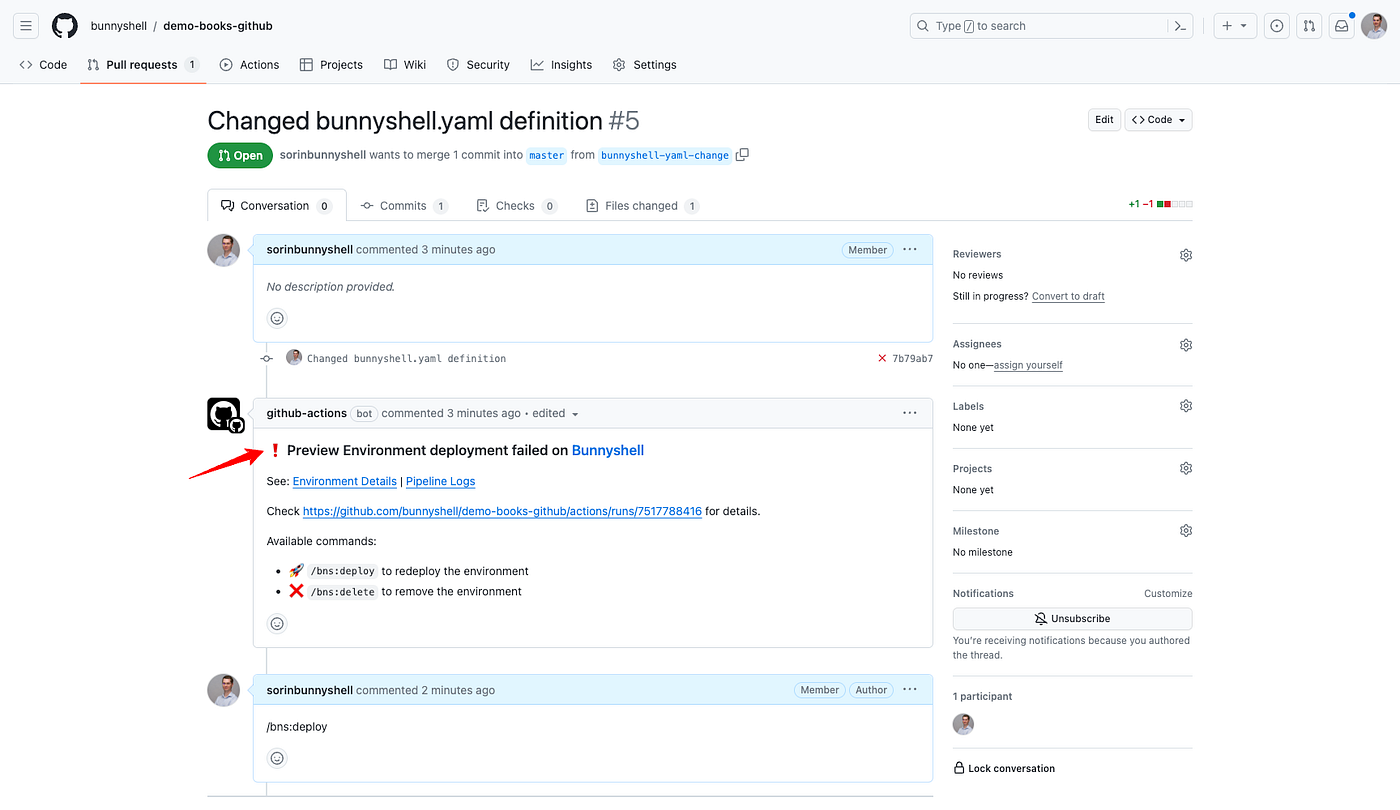The width and height of the screenshot is (1400, 810).
Task: Open the github-actions author name link
Action: pos(307,413)
